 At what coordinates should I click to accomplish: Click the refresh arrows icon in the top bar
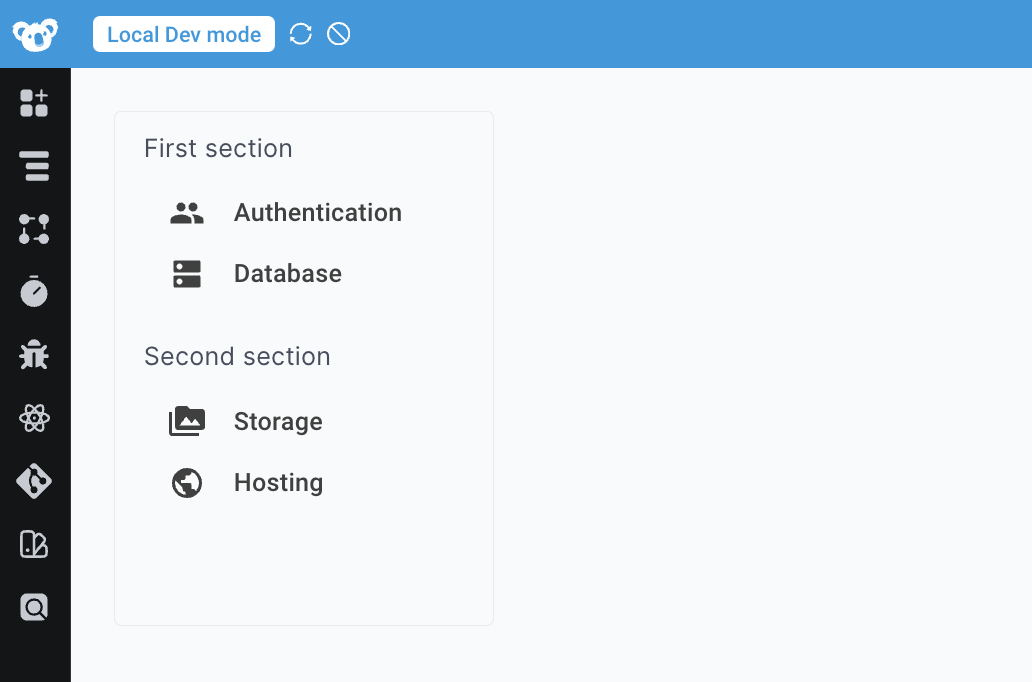tap(300, 33)
